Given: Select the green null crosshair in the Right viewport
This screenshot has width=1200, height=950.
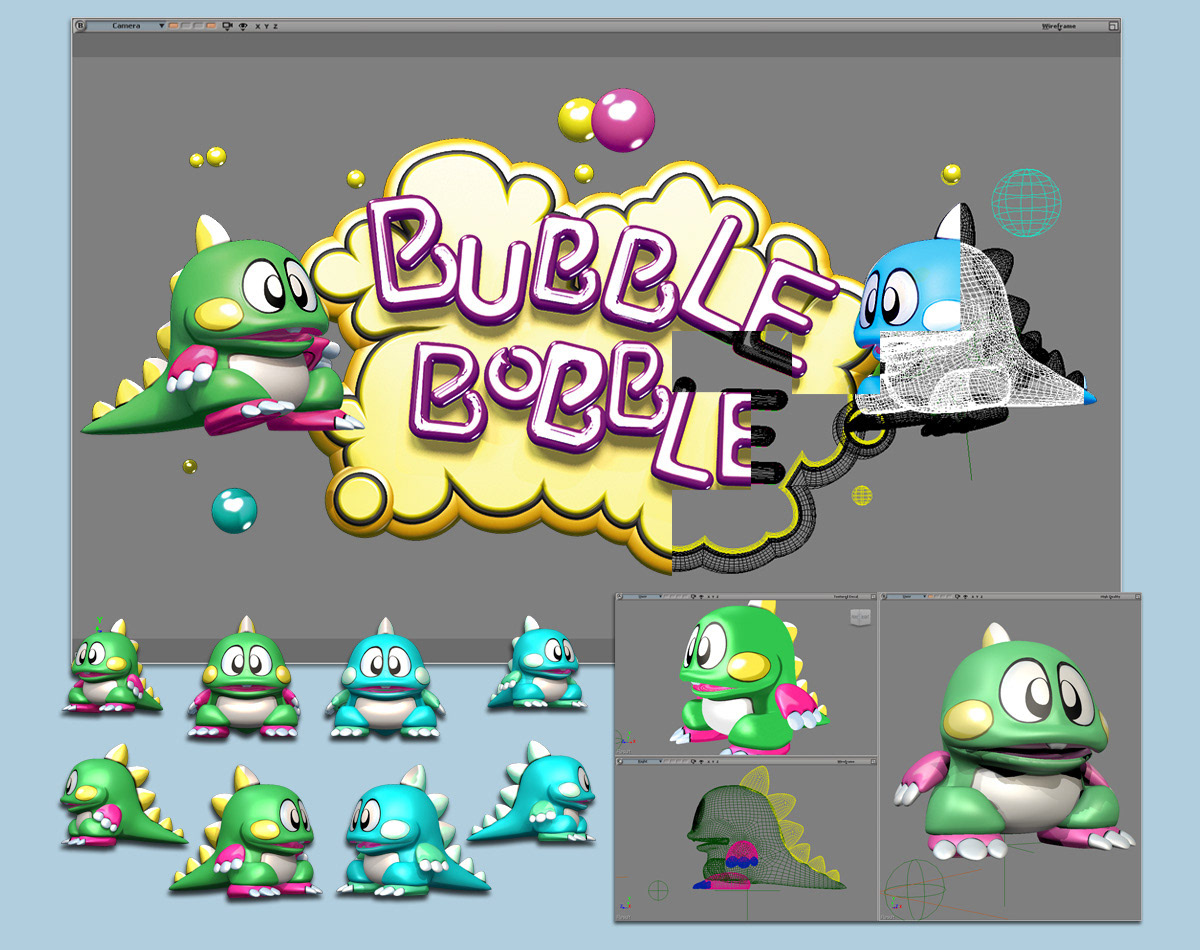Looking at the screenshot, I should (x=658, y=888).
